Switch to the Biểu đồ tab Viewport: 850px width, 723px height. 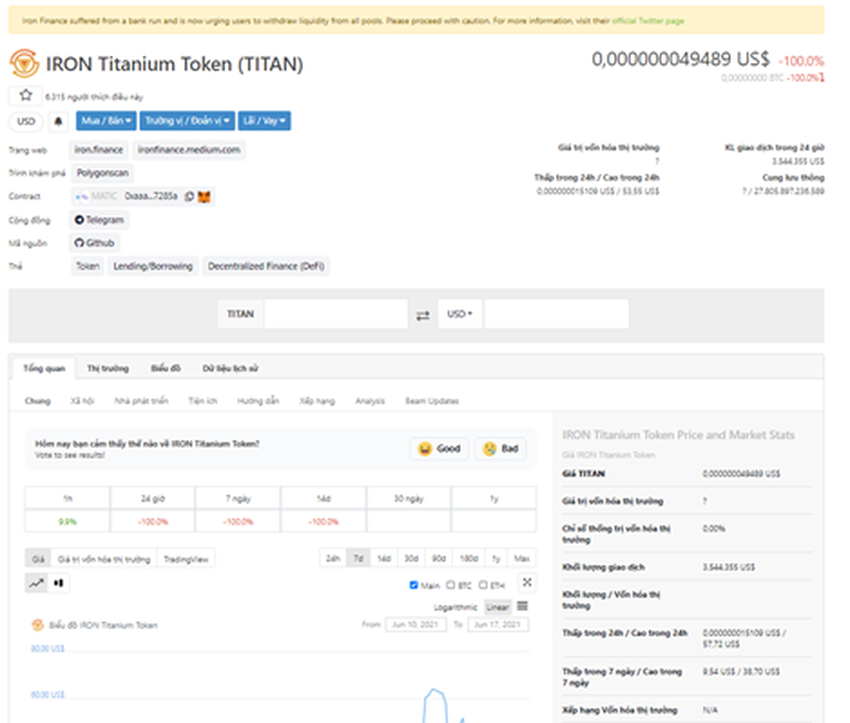pyautogui.click(x=165, y=369)
